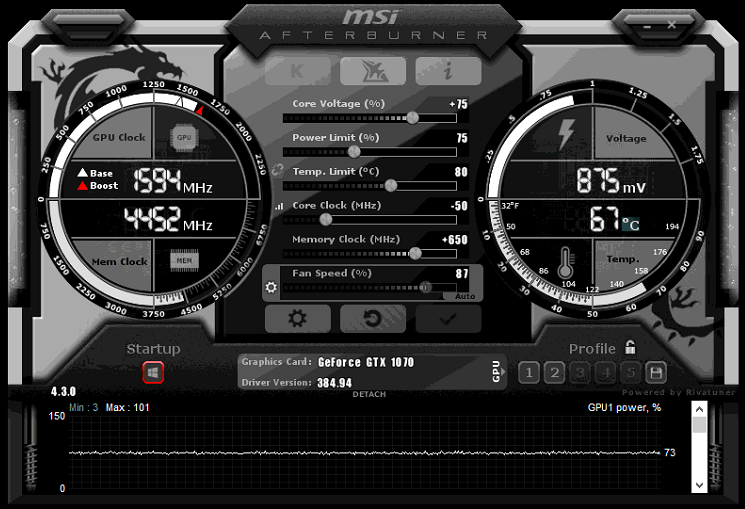Image resolution: width=745 pixels, height=509 pixels.
Task: Open fan speed settings gear icon
Action: point(271,287)
